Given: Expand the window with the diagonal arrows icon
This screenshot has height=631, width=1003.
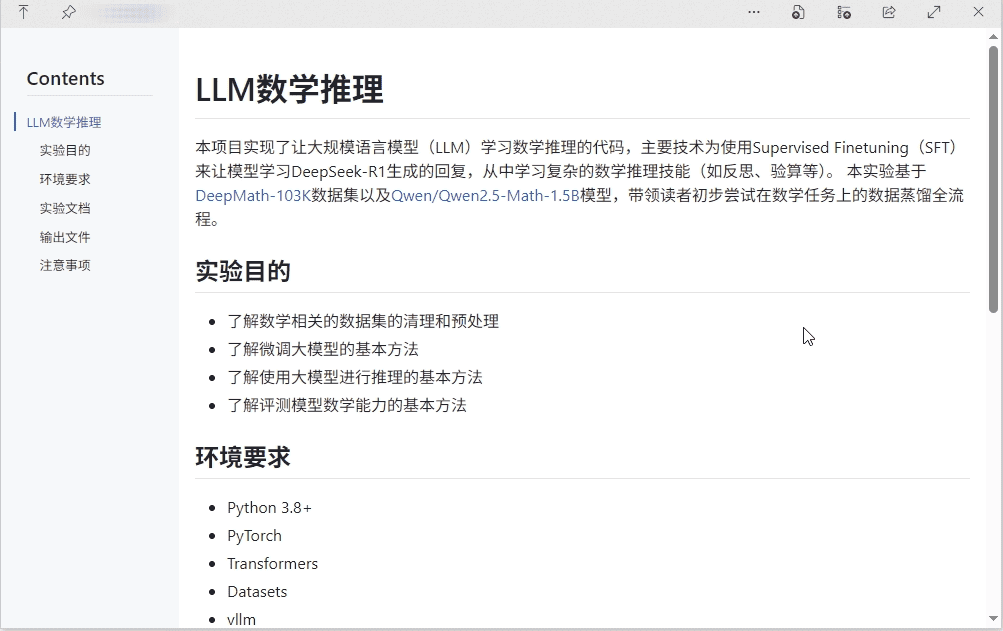Looking at the screenshot, I should point(934,12).
